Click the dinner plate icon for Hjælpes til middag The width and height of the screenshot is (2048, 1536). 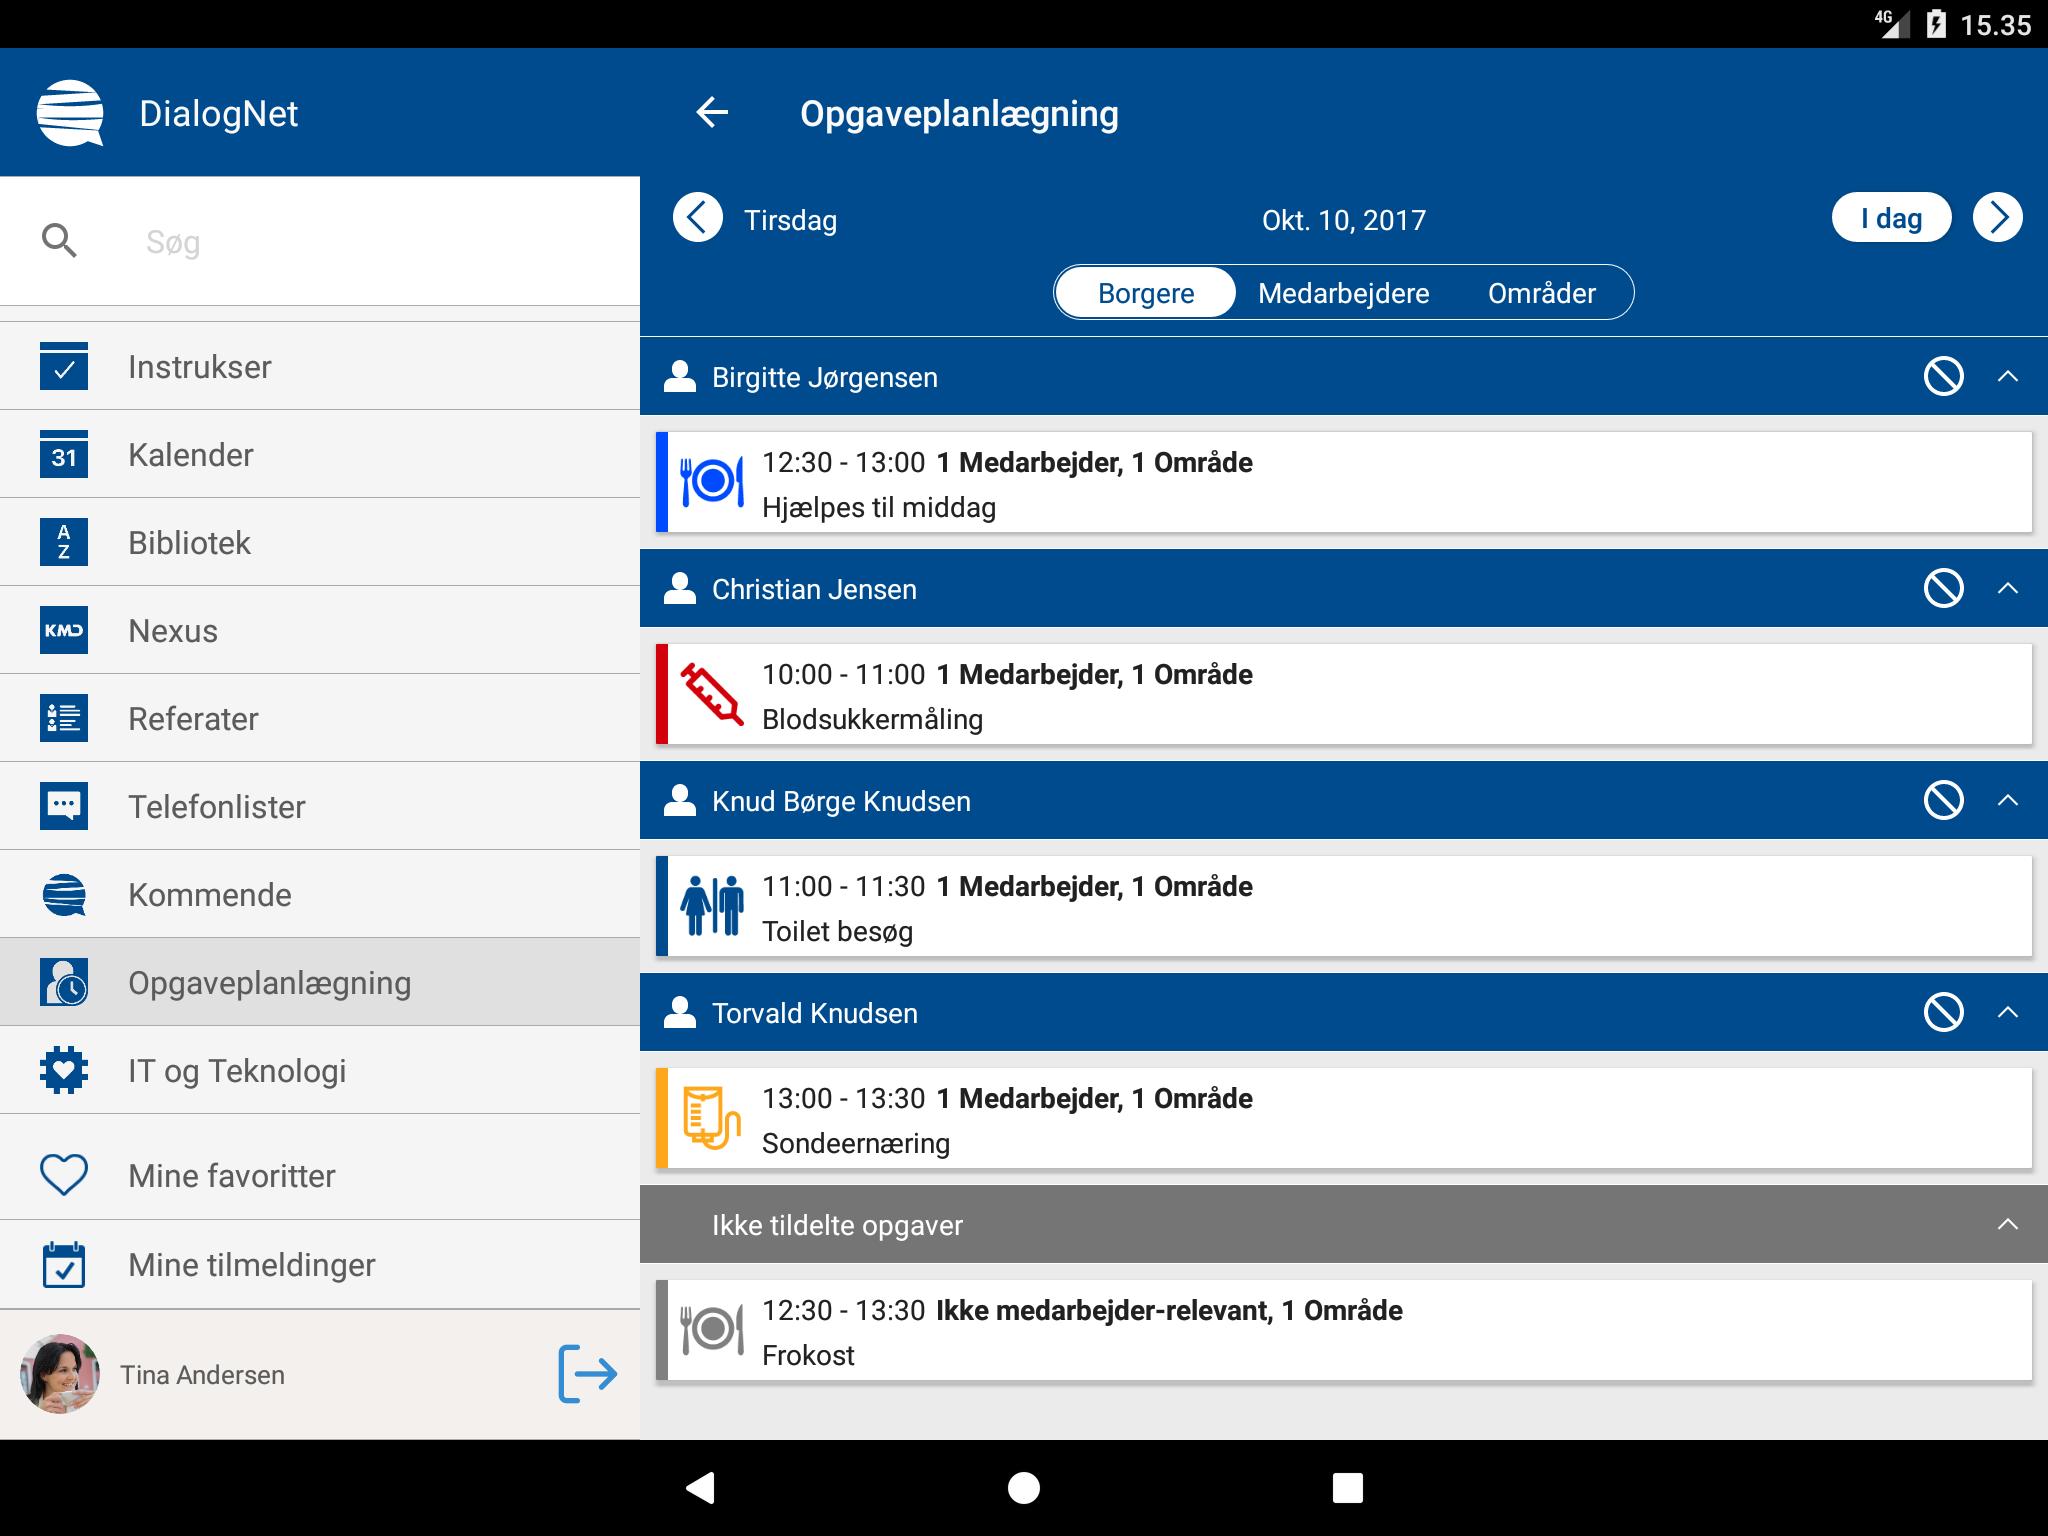pos(712,482)
